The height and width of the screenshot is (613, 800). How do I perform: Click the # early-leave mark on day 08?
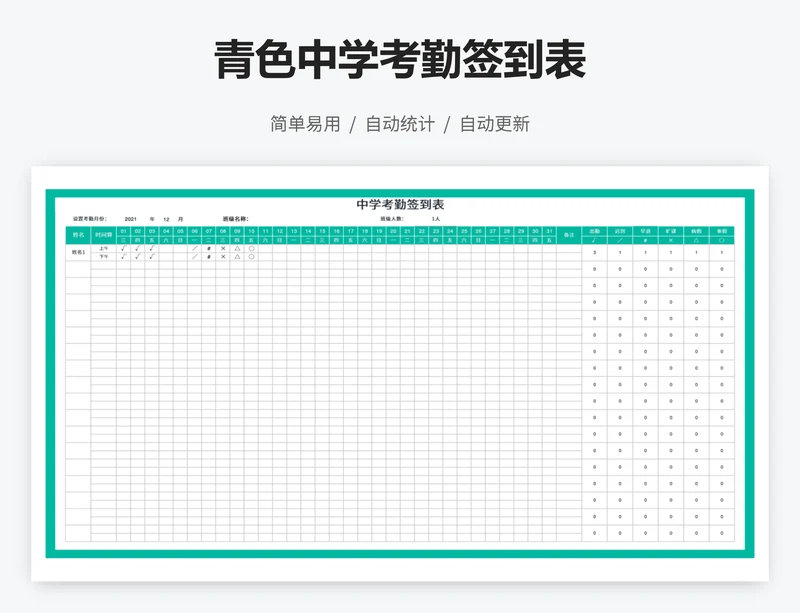coord(208,247)
